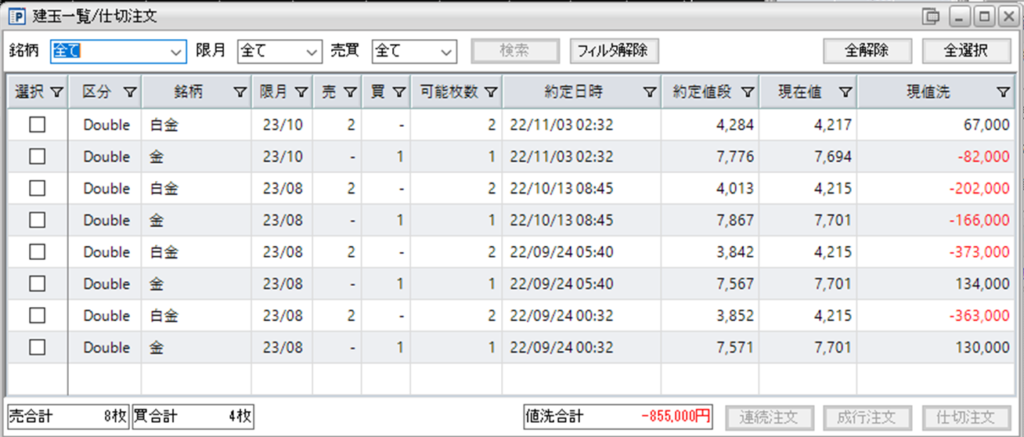This screenshot has height=437, width=1024.
Task: Open the filter icon on 現値洗 column
Action: 1004,93
